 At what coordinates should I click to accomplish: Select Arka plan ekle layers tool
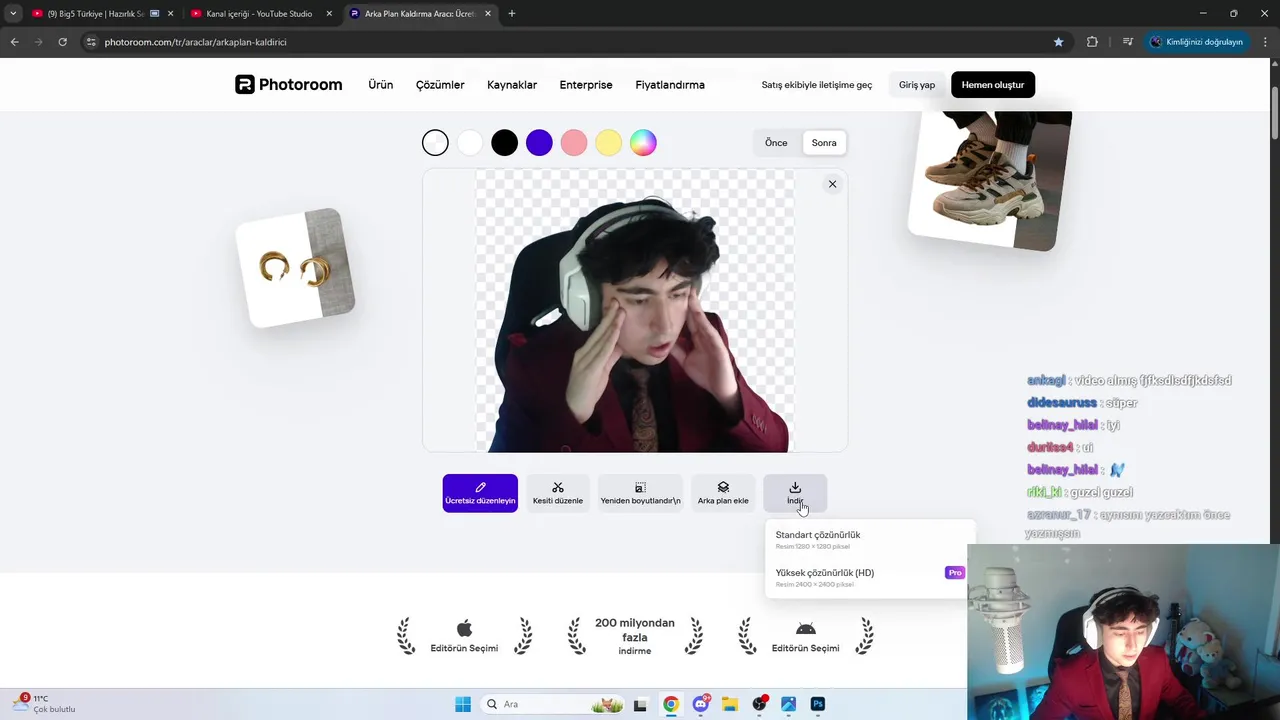[x=723, y=493]
